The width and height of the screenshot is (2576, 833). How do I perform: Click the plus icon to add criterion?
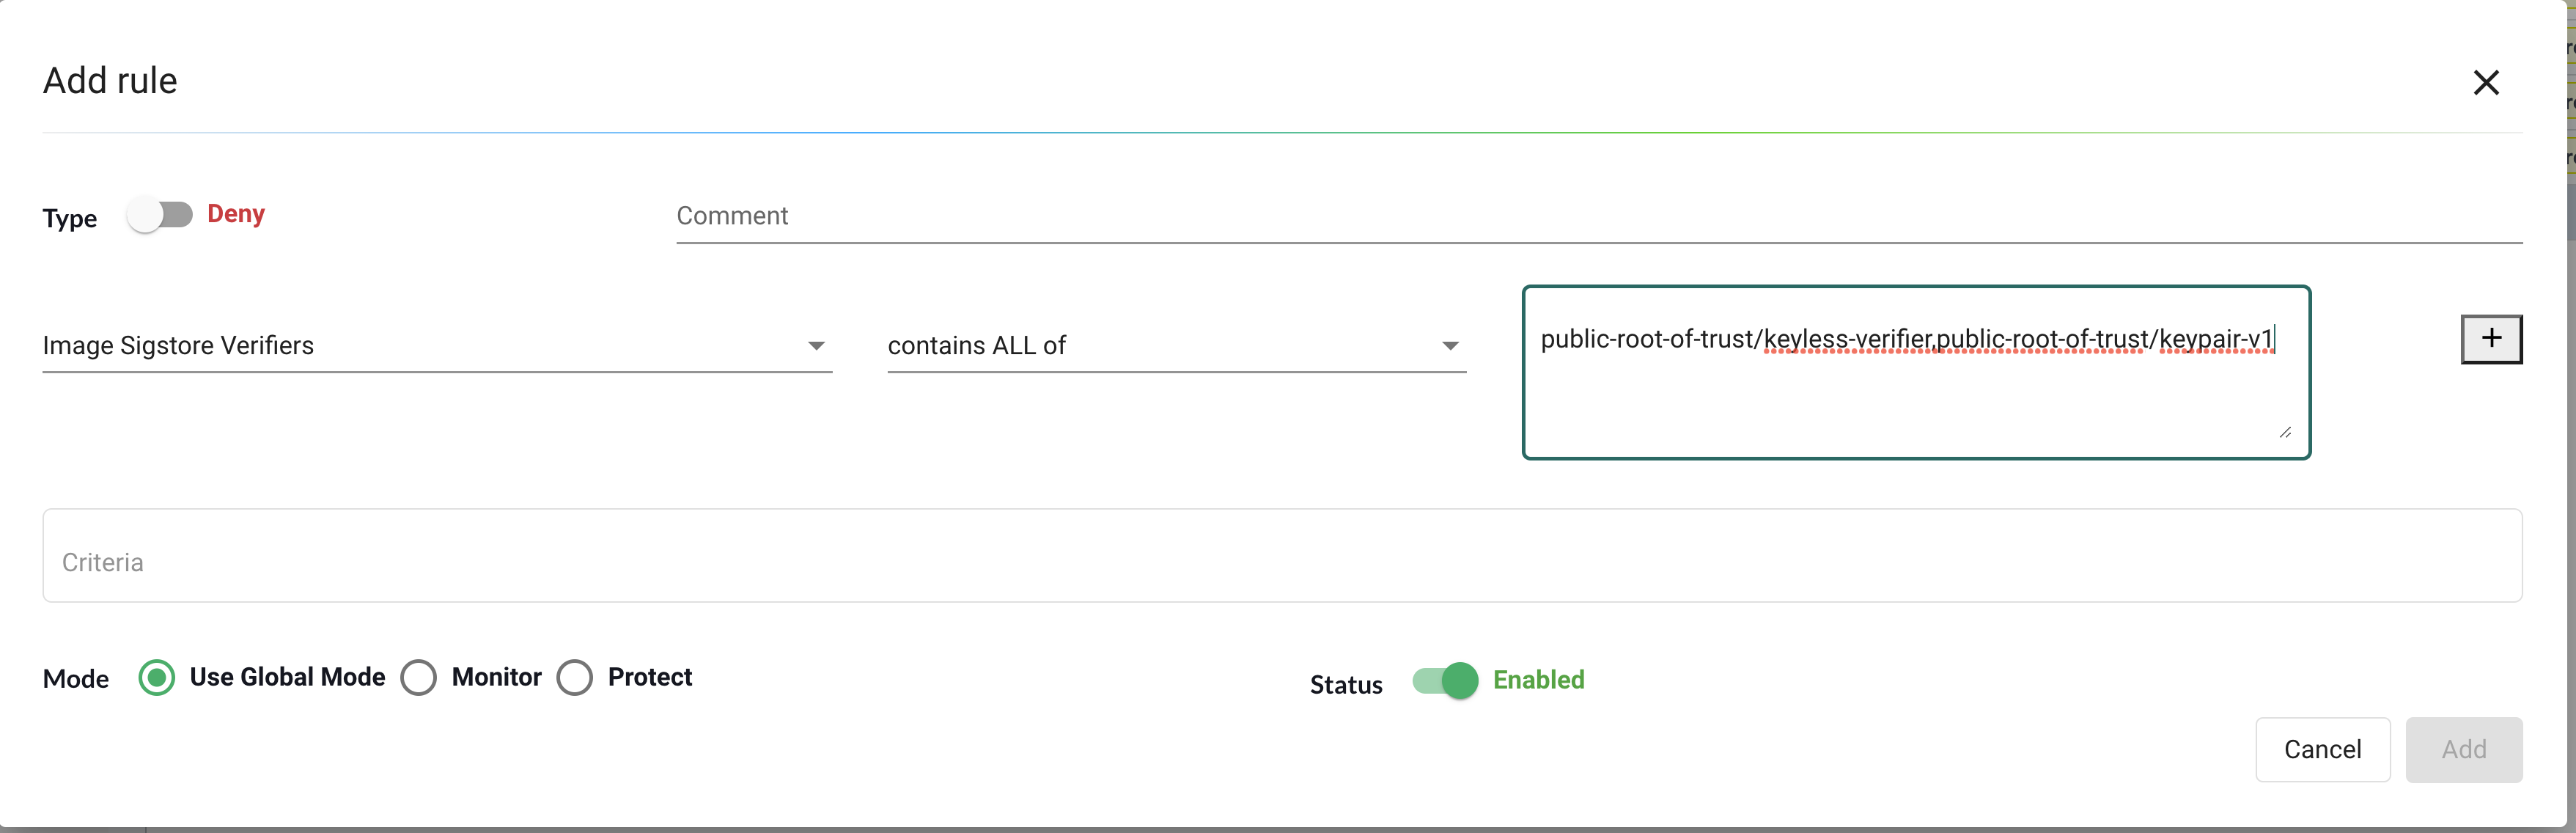[2490, 339]
